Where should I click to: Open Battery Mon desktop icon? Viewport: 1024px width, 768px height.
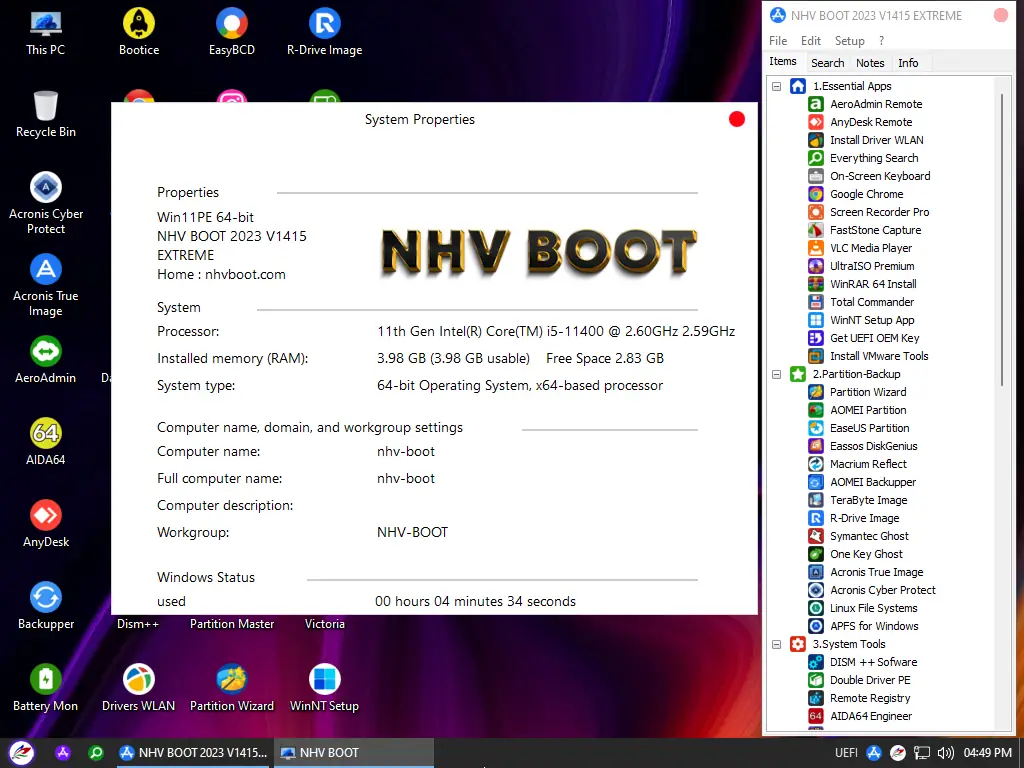tap(46, 688)
